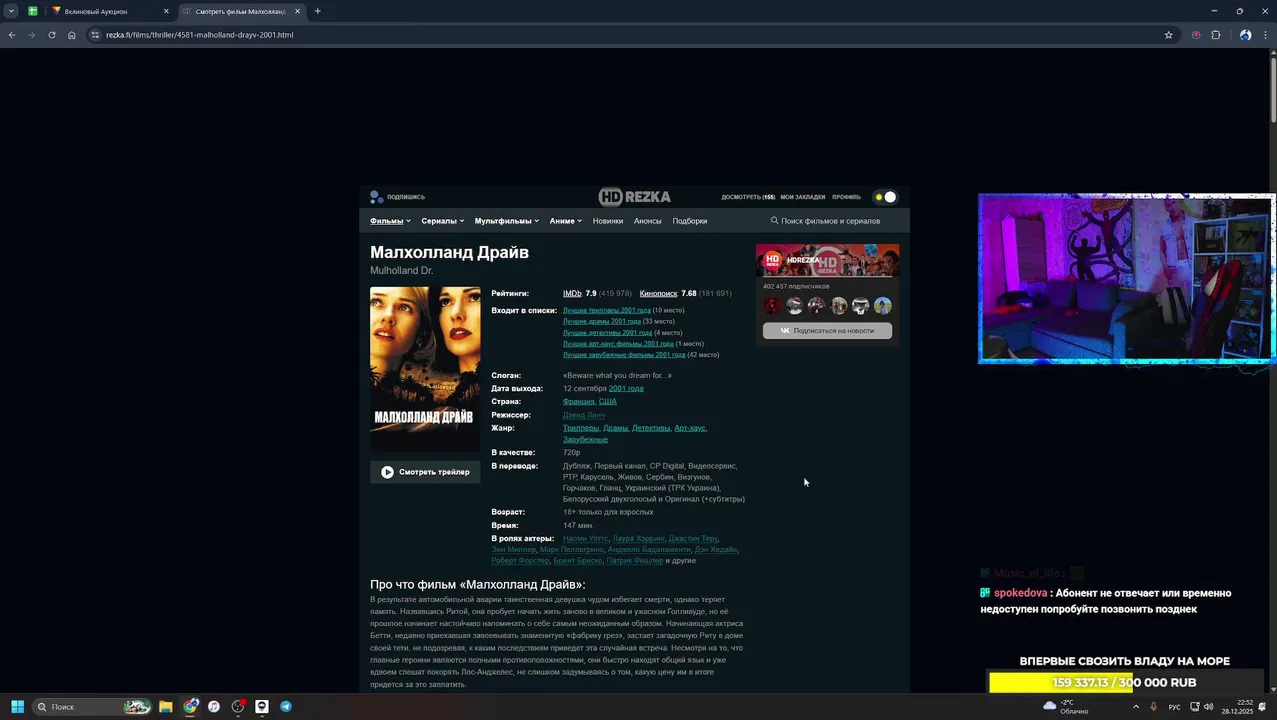This screenshot has height=720, width=1277.
Task: Open actor Роберт Форстер's page
Action: tap(520, 561)
